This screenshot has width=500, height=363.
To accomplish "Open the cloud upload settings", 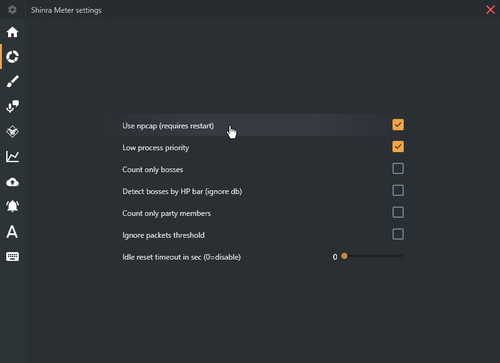I will tap(12, 182).
